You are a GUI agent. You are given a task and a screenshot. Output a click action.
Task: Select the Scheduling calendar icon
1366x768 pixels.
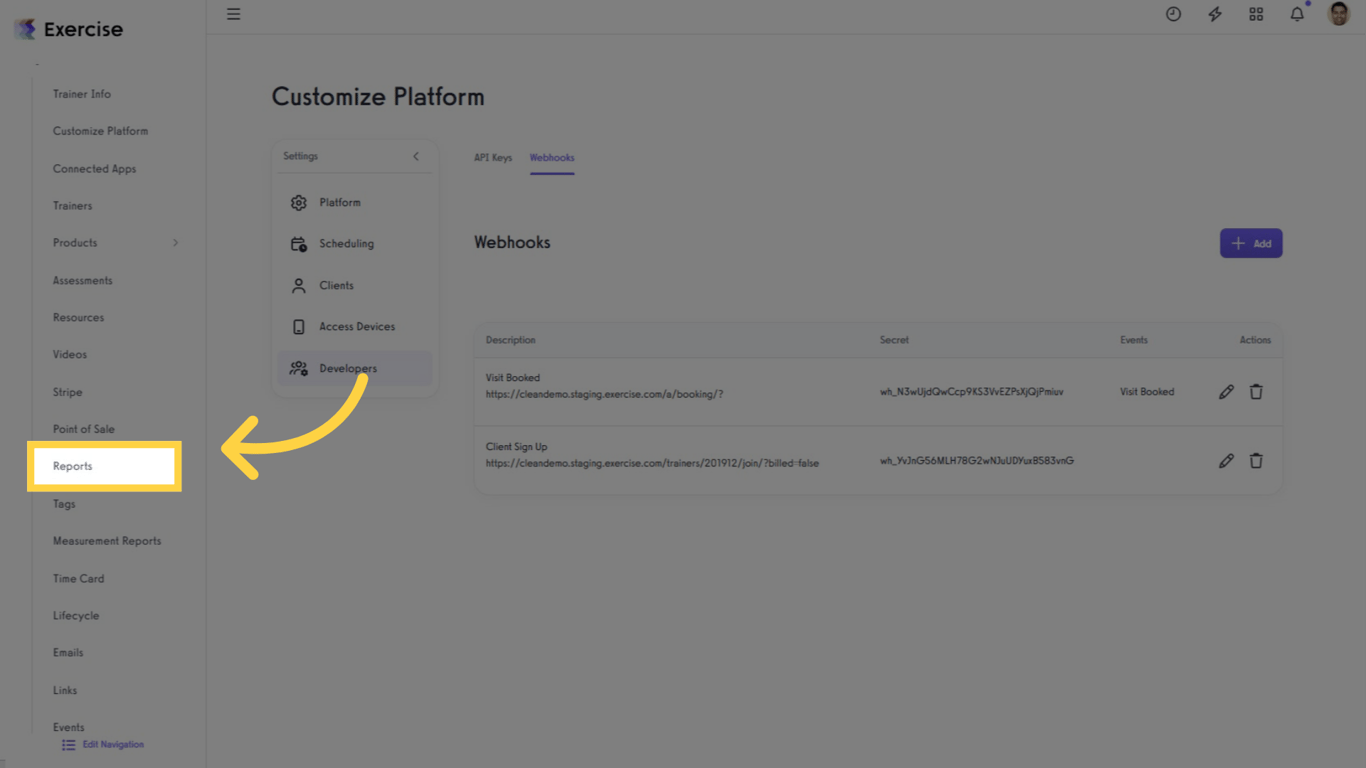298,243
